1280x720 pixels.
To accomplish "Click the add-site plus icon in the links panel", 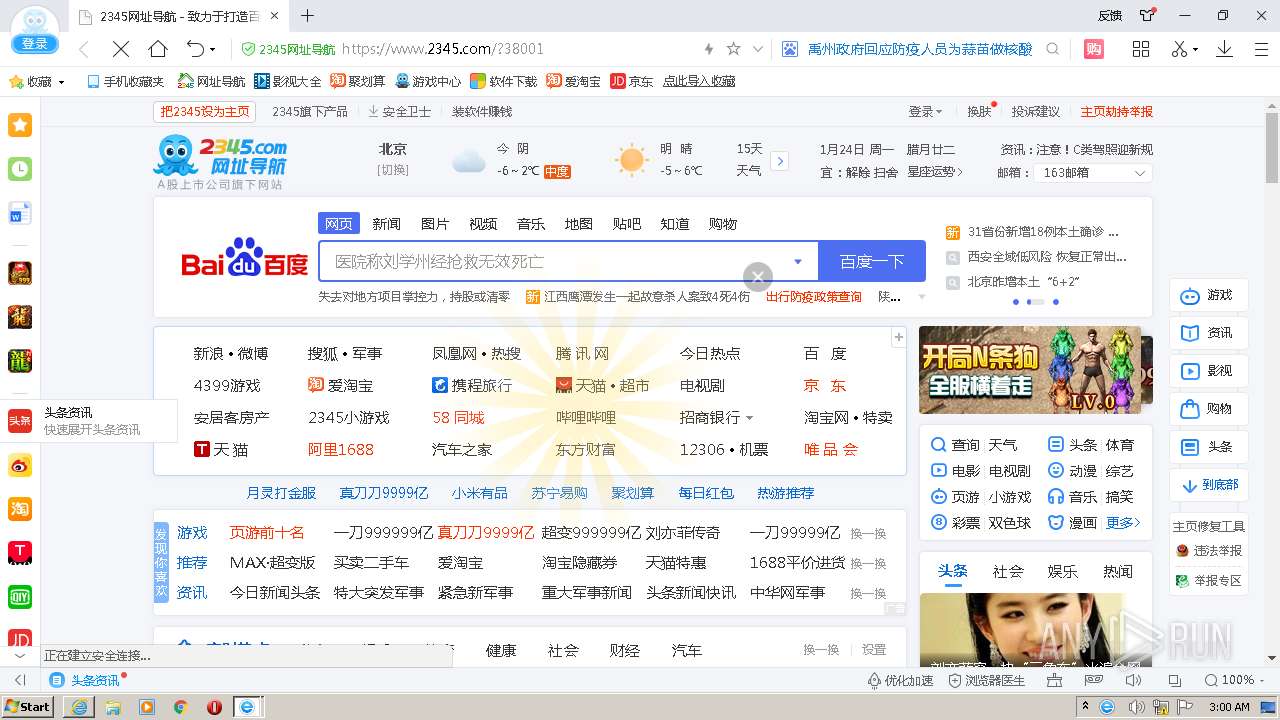I will tap(898, 337).
